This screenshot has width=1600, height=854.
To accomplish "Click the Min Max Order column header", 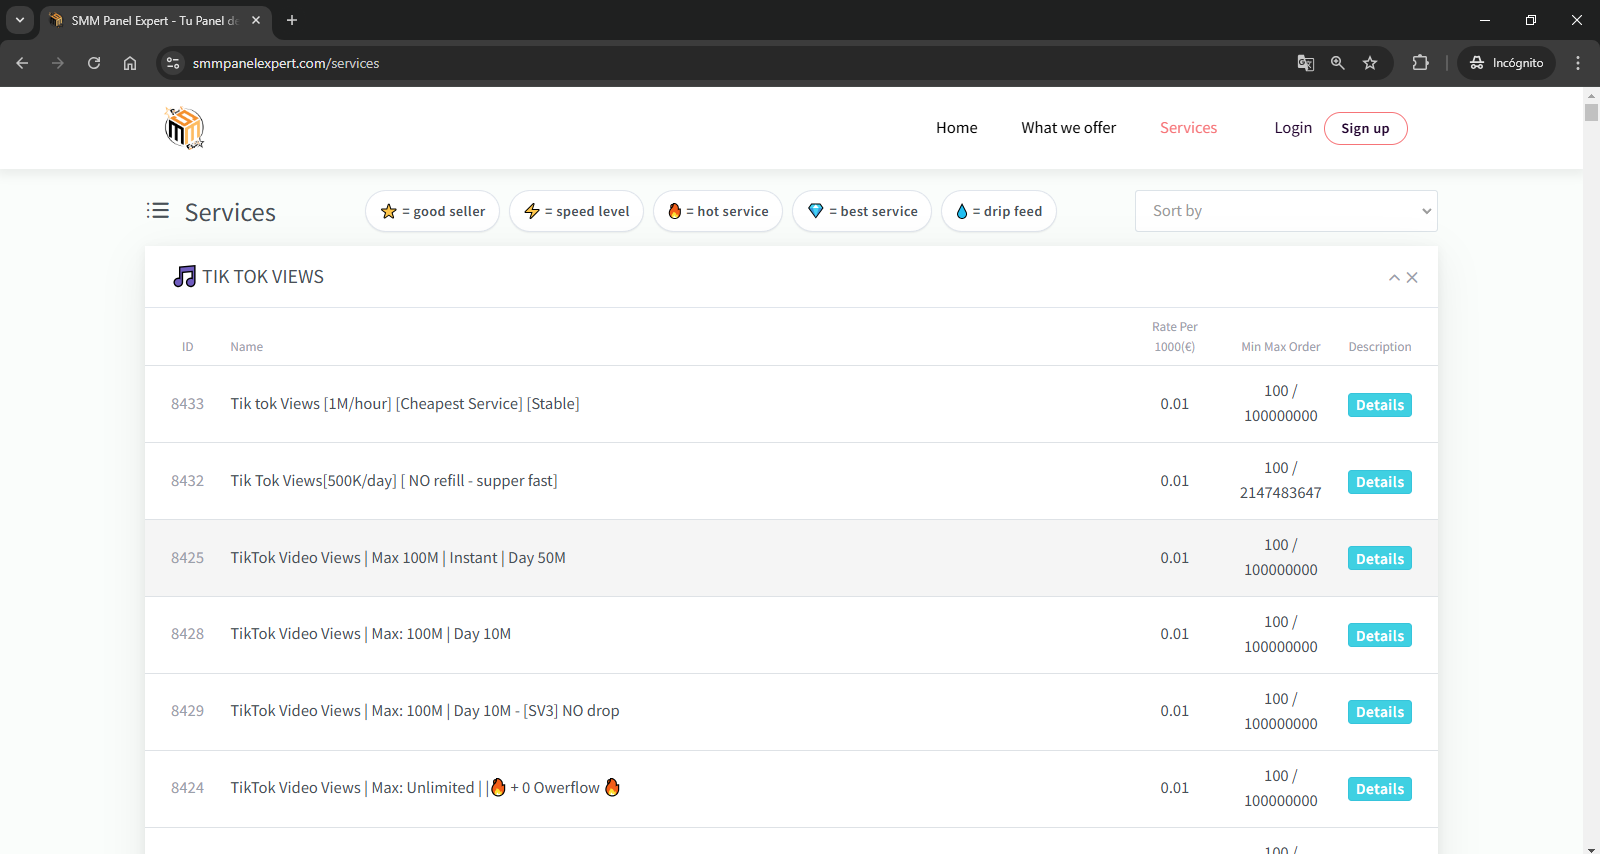I will tap(1281, 347).
